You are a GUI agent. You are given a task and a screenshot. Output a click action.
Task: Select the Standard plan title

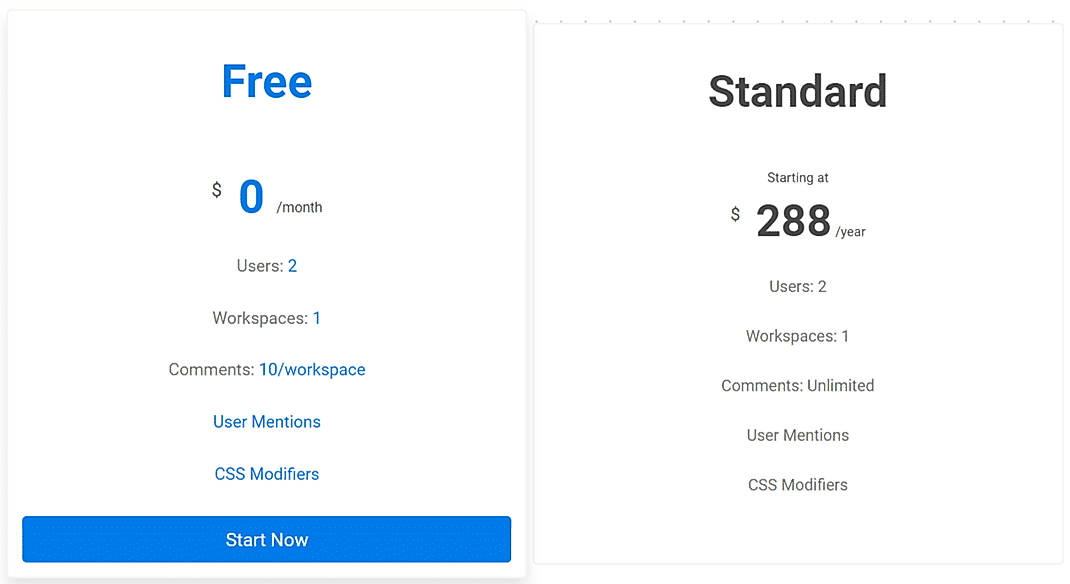(x=797, y=91)
